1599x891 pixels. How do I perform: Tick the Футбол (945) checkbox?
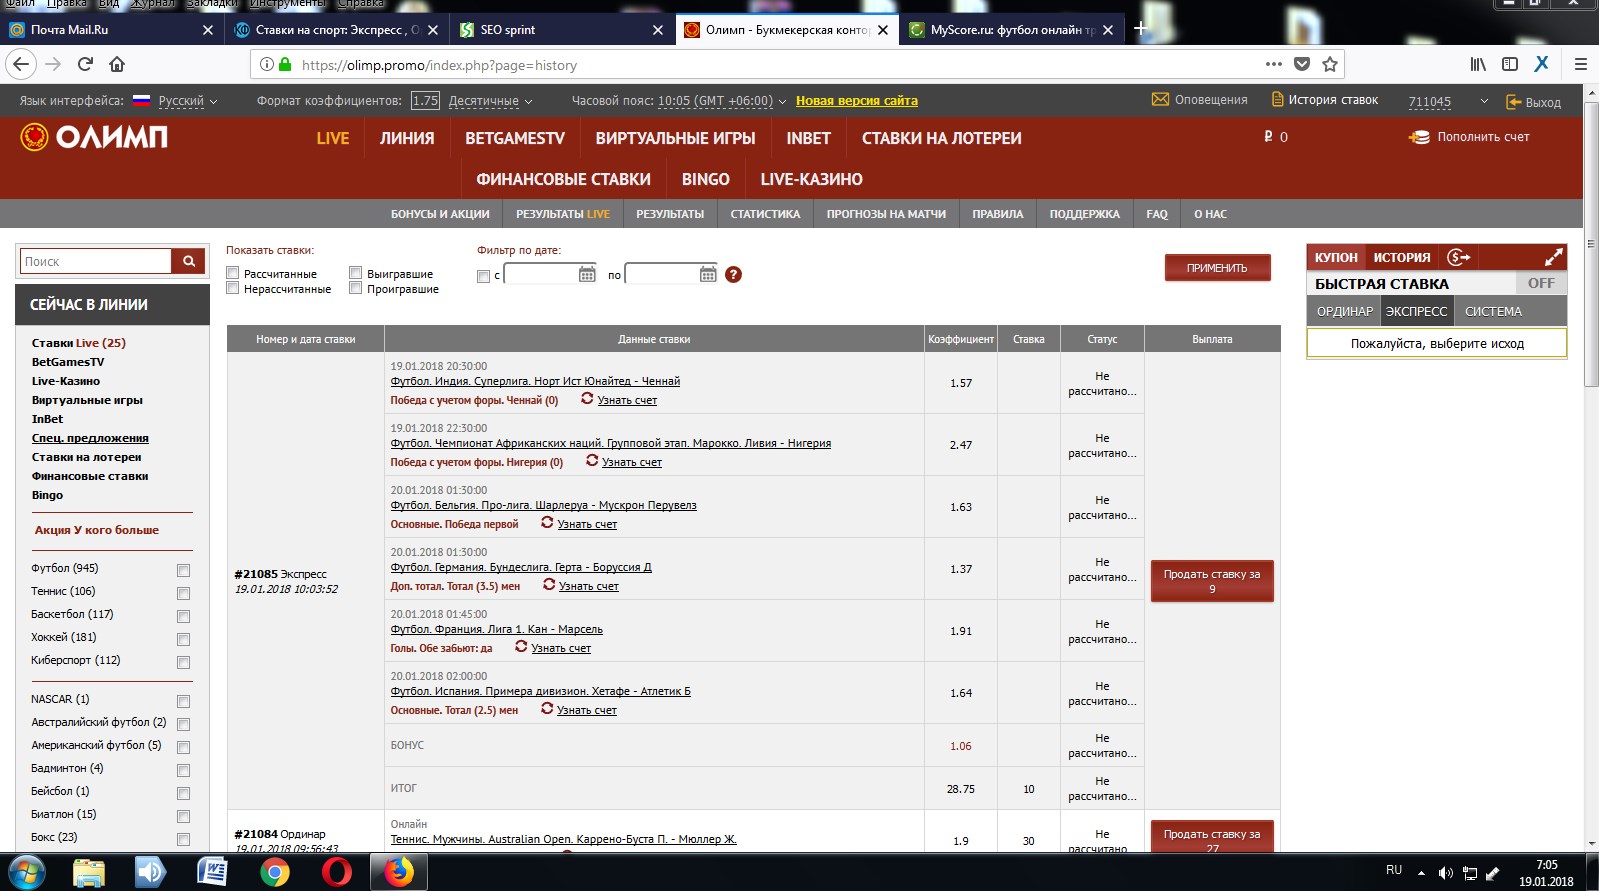point(183,570)
